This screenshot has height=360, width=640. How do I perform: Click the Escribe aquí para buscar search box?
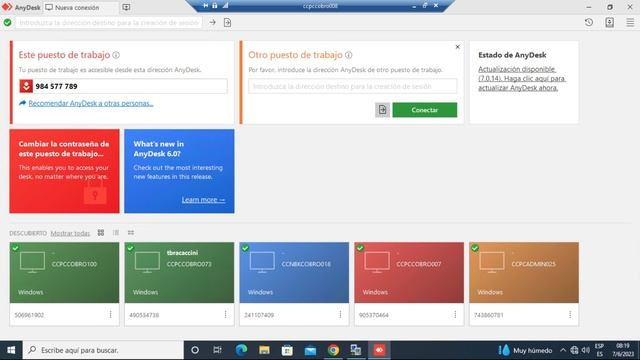tap(103, 350)
